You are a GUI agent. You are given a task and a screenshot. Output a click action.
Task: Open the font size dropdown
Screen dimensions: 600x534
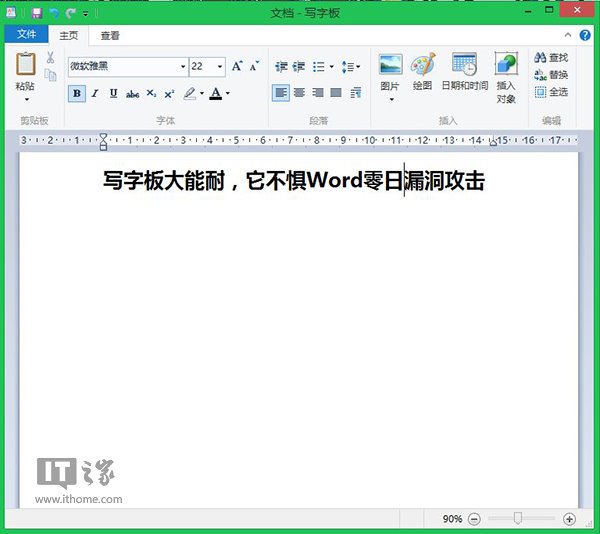[220, 67]
